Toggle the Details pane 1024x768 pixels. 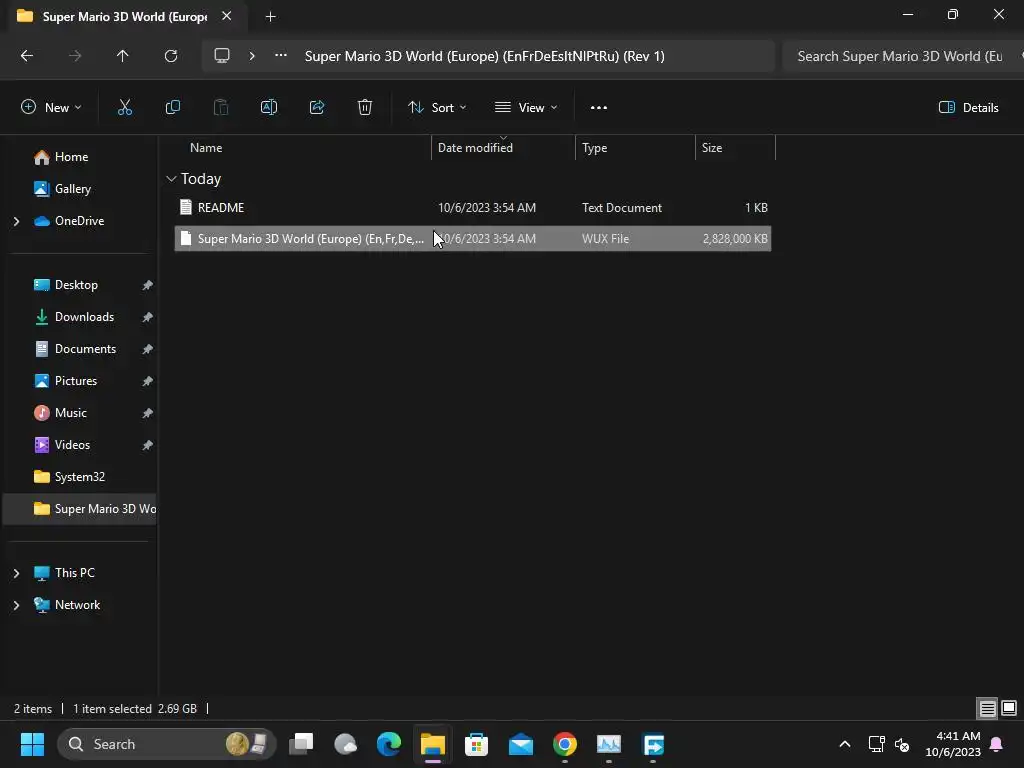pyautogui.click(x=968, y=108)
